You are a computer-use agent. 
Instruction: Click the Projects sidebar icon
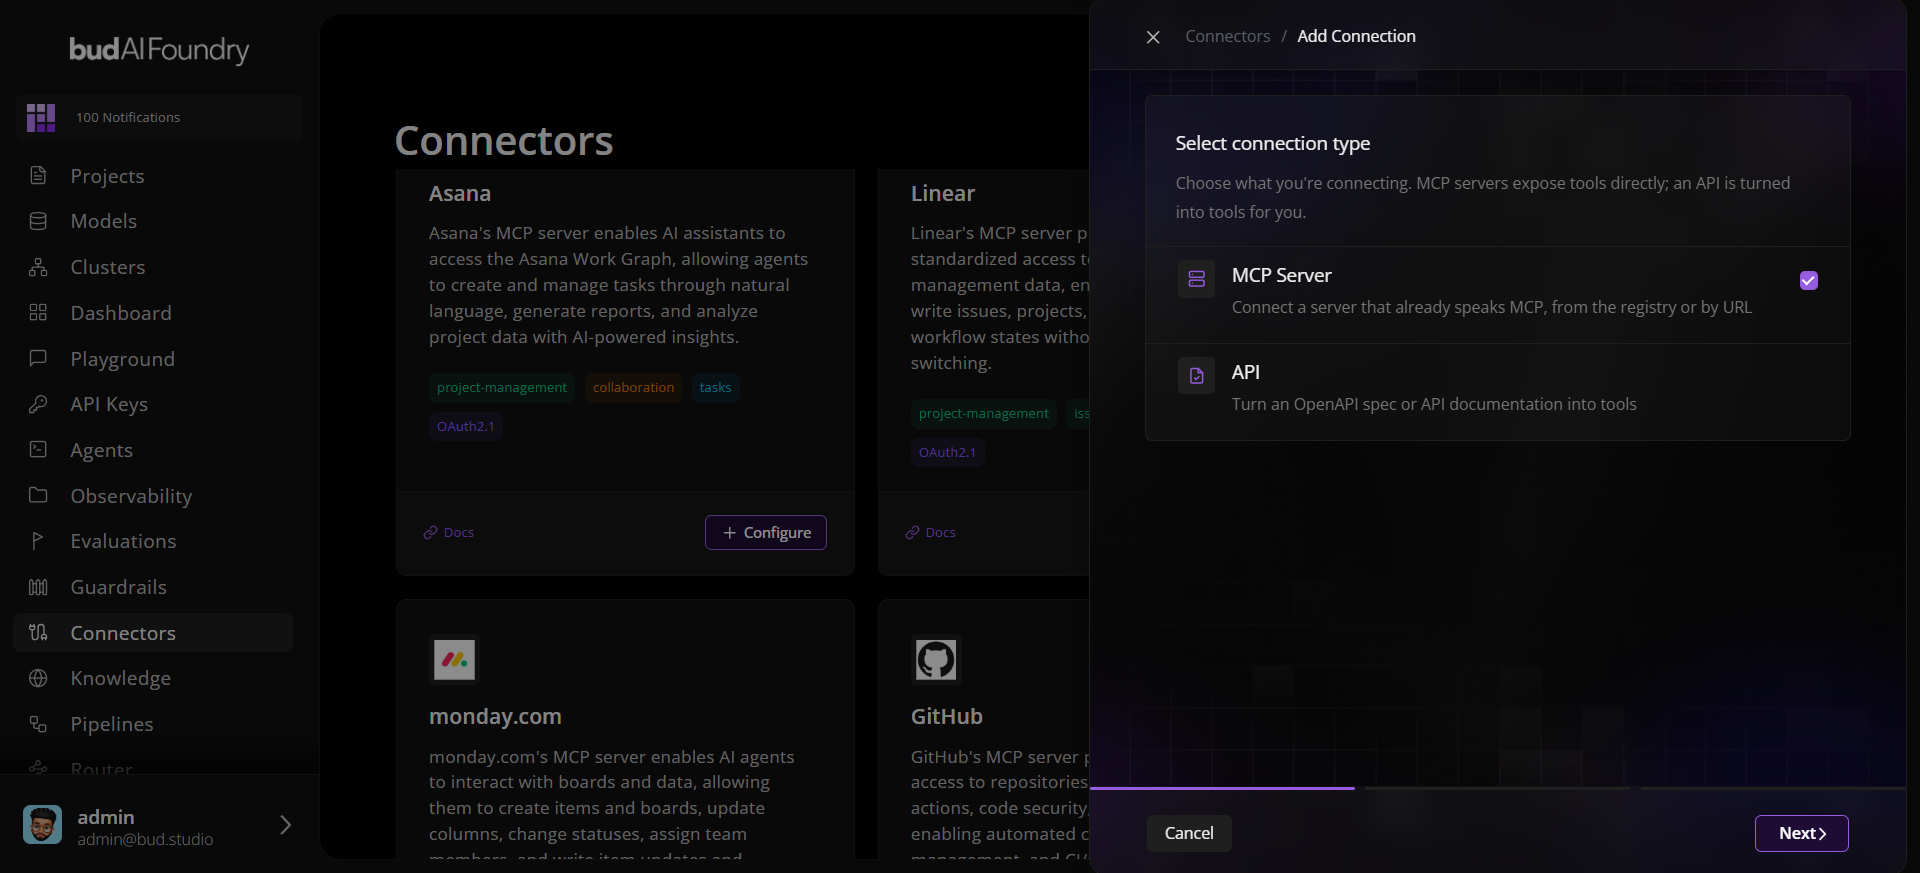(x=38, y=176)
